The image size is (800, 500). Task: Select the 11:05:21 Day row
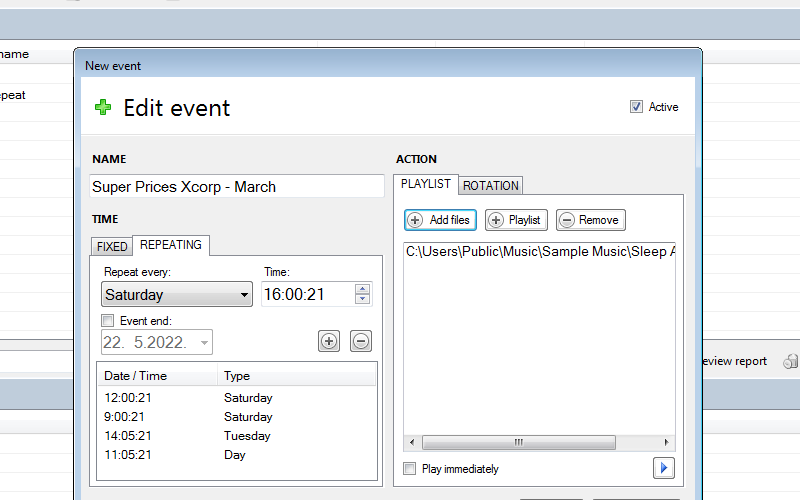pos(237,455)
